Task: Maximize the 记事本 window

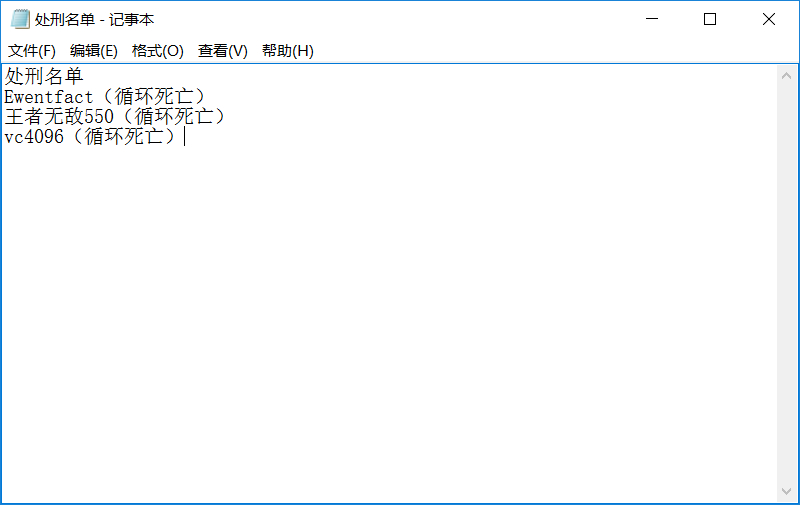Action: (710, 19)
